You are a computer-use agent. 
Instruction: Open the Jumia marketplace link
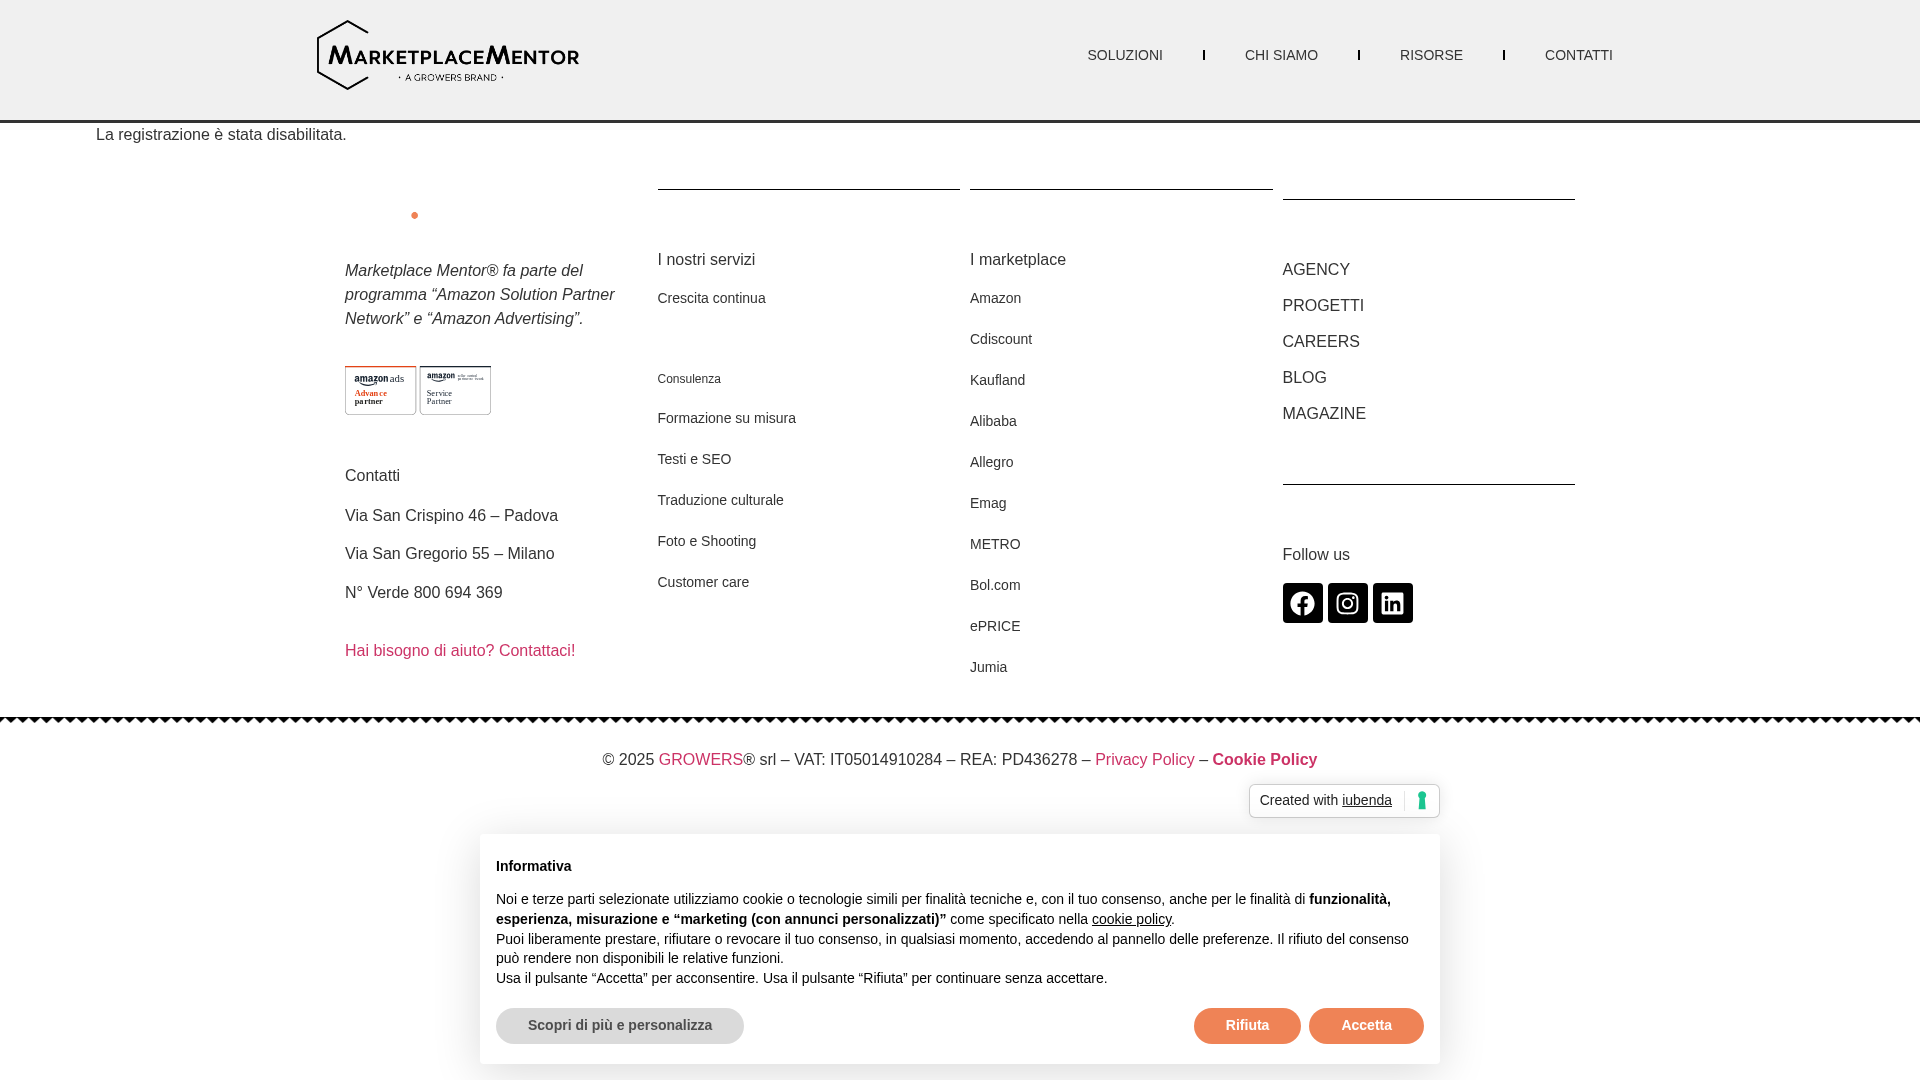(x=988, y=667)
